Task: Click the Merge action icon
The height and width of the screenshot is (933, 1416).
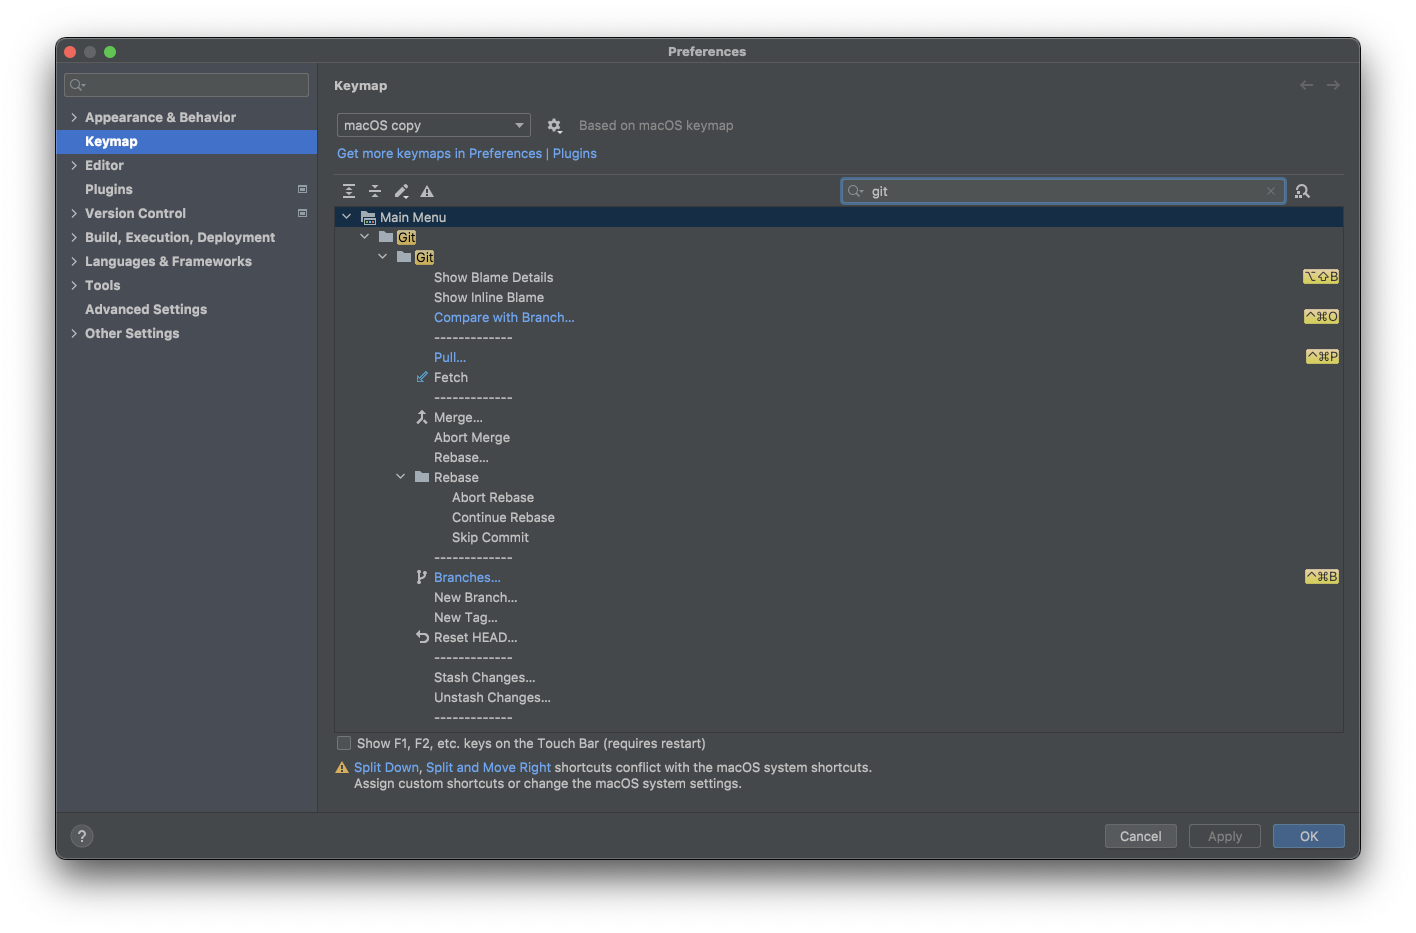Action: 422,417
